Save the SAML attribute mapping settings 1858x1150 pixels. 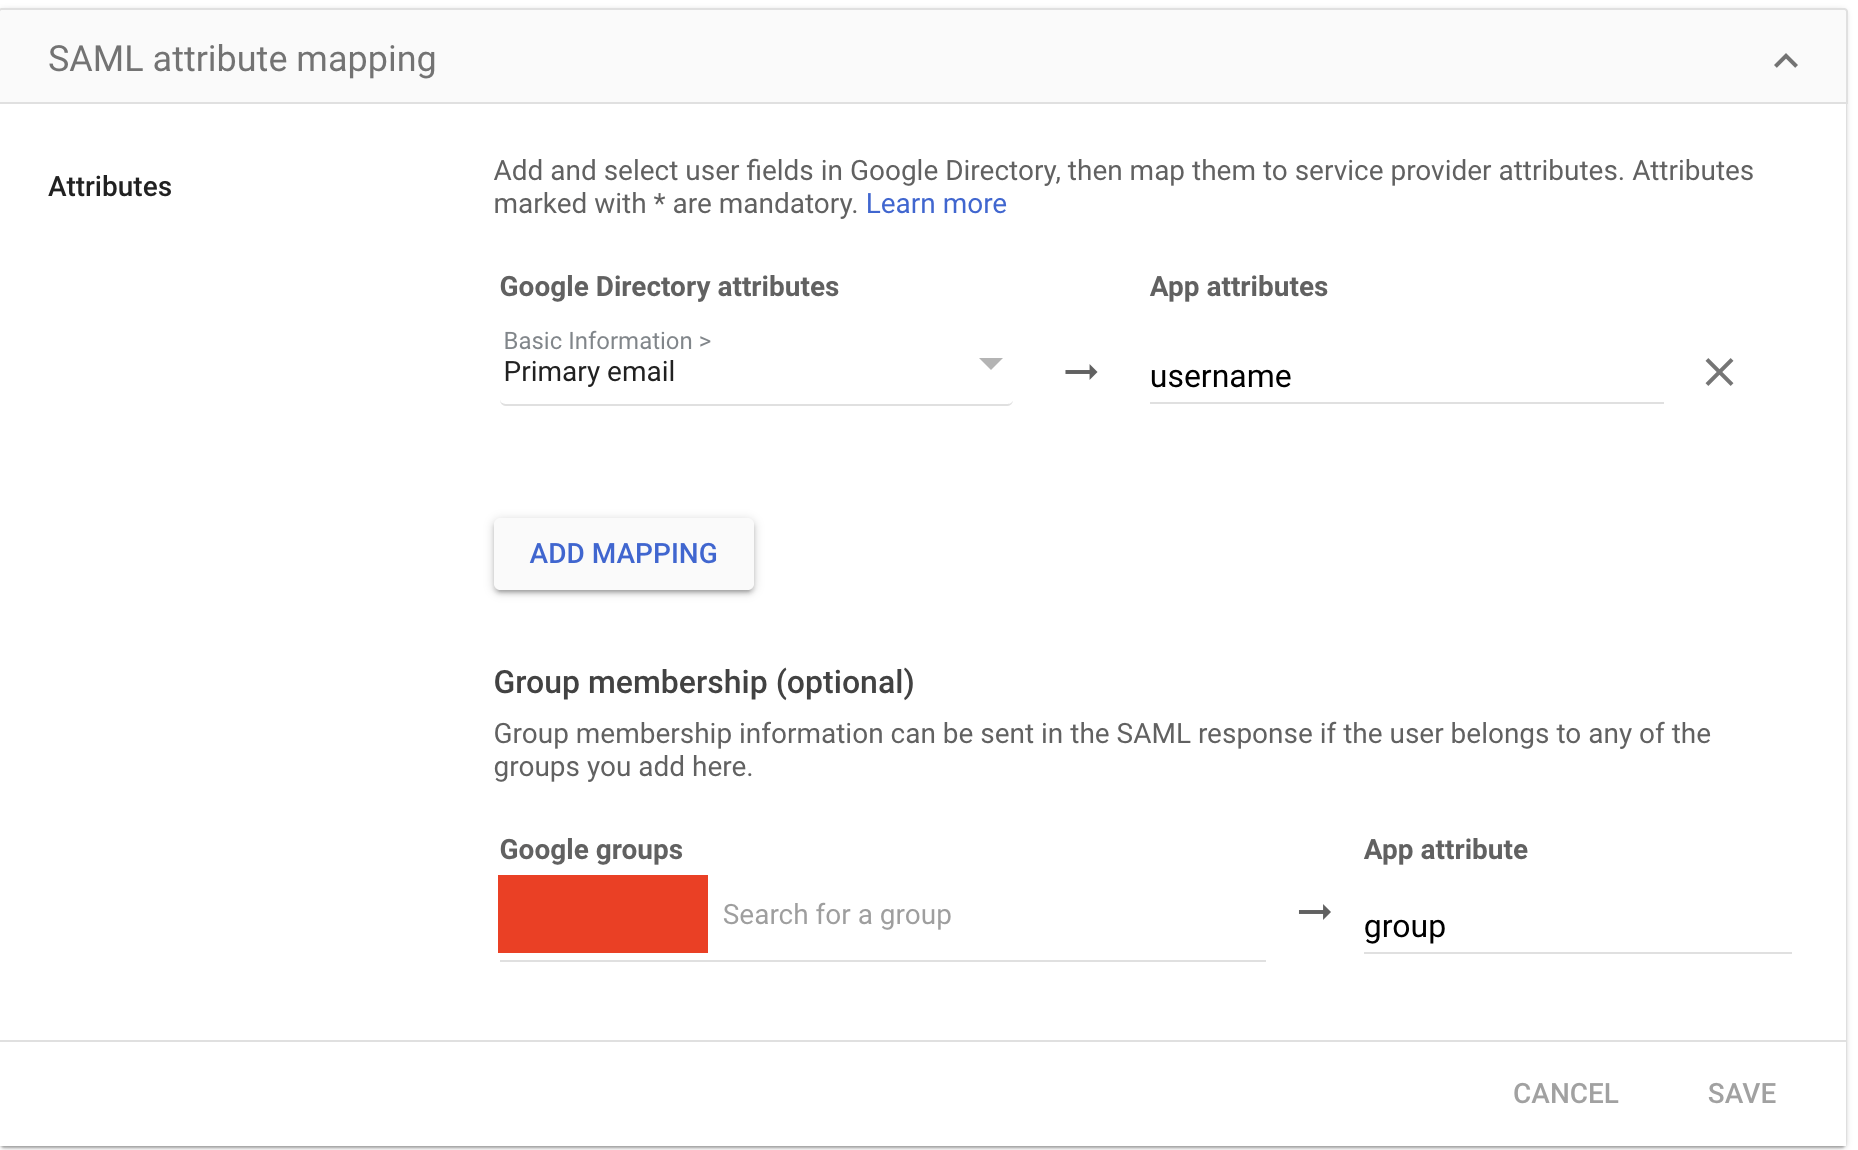pyautogui.click(x=1741, y=1093)
